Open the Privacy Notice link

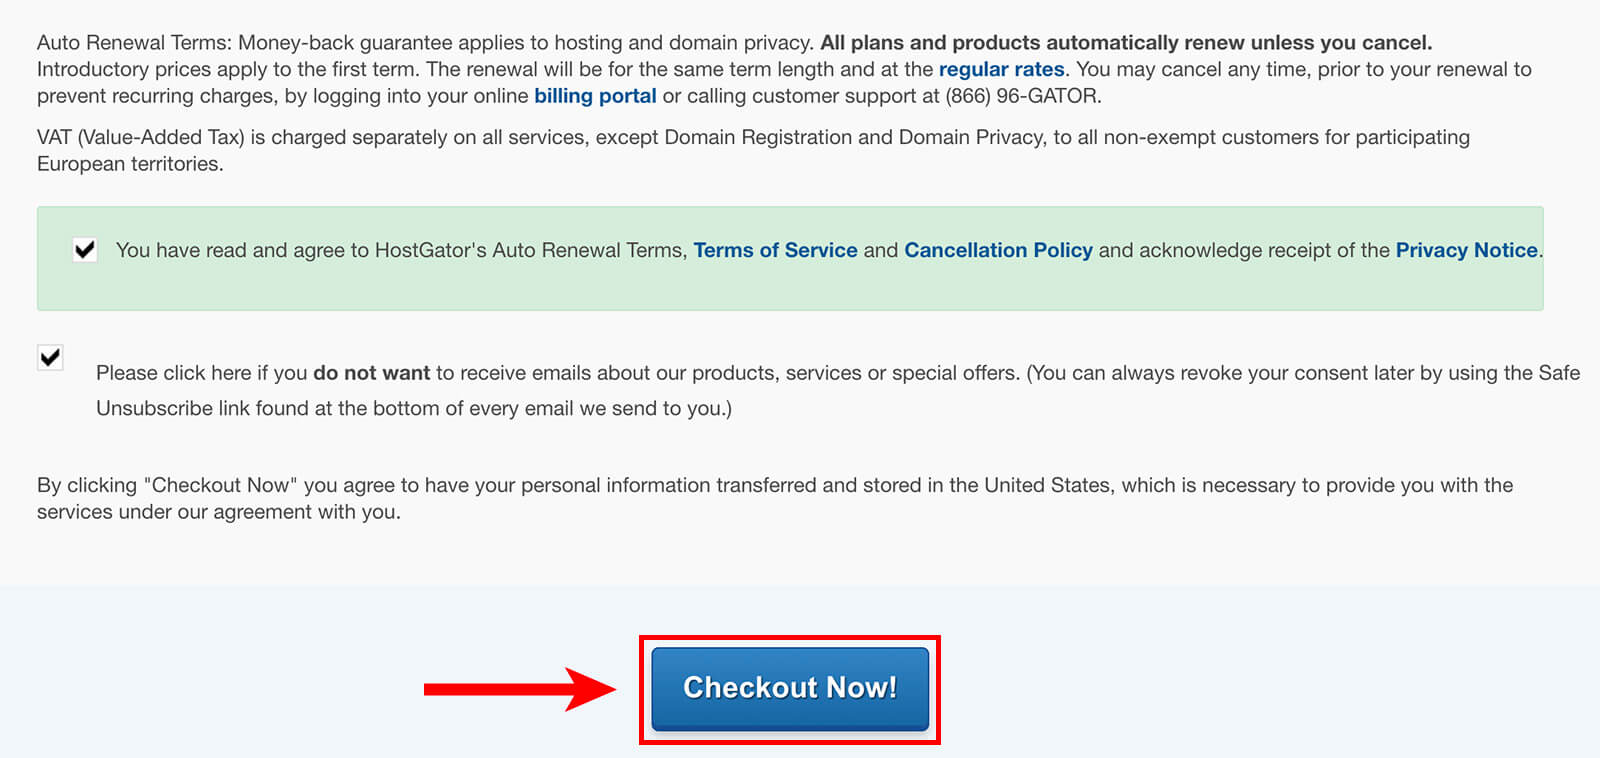[x=1466, y=250]
